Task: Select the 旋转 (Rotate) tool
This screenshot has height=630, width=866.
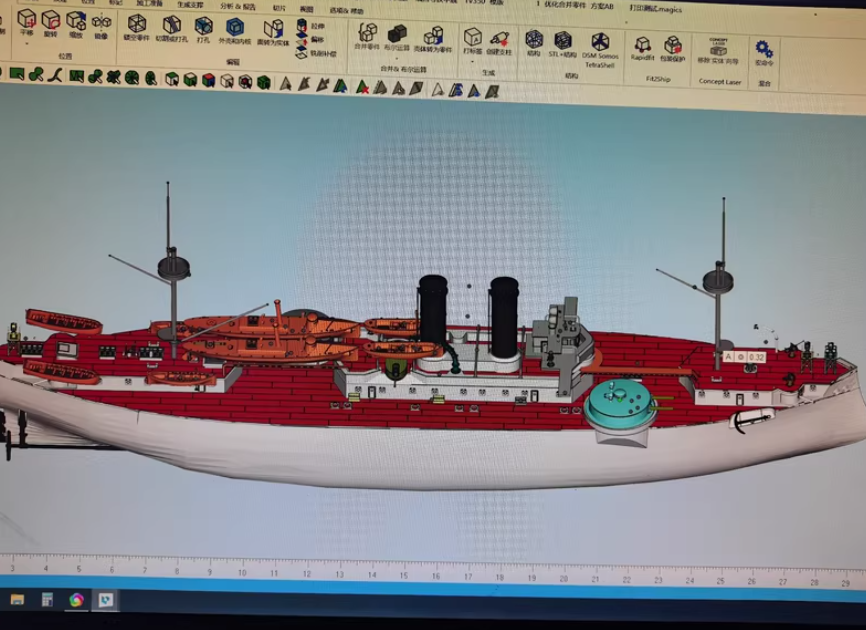Action: coord(50,23)
